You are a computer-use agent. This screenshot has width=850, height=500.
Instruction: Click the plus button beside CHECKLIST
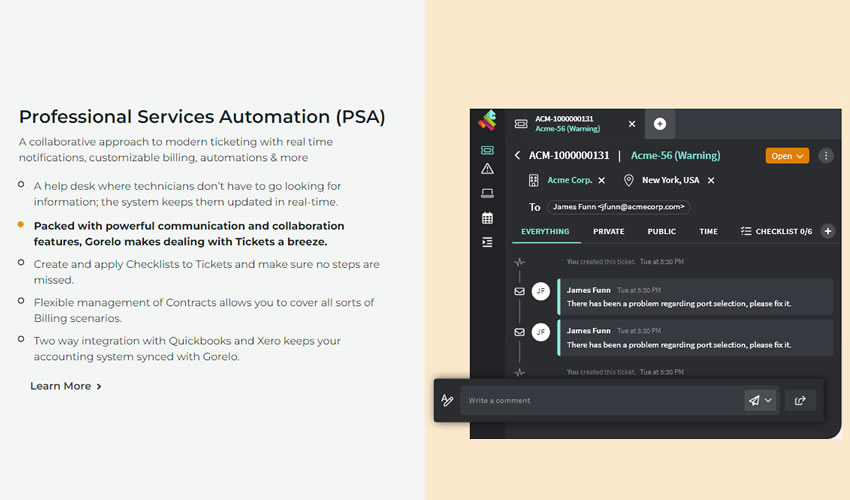pos(828,232)
